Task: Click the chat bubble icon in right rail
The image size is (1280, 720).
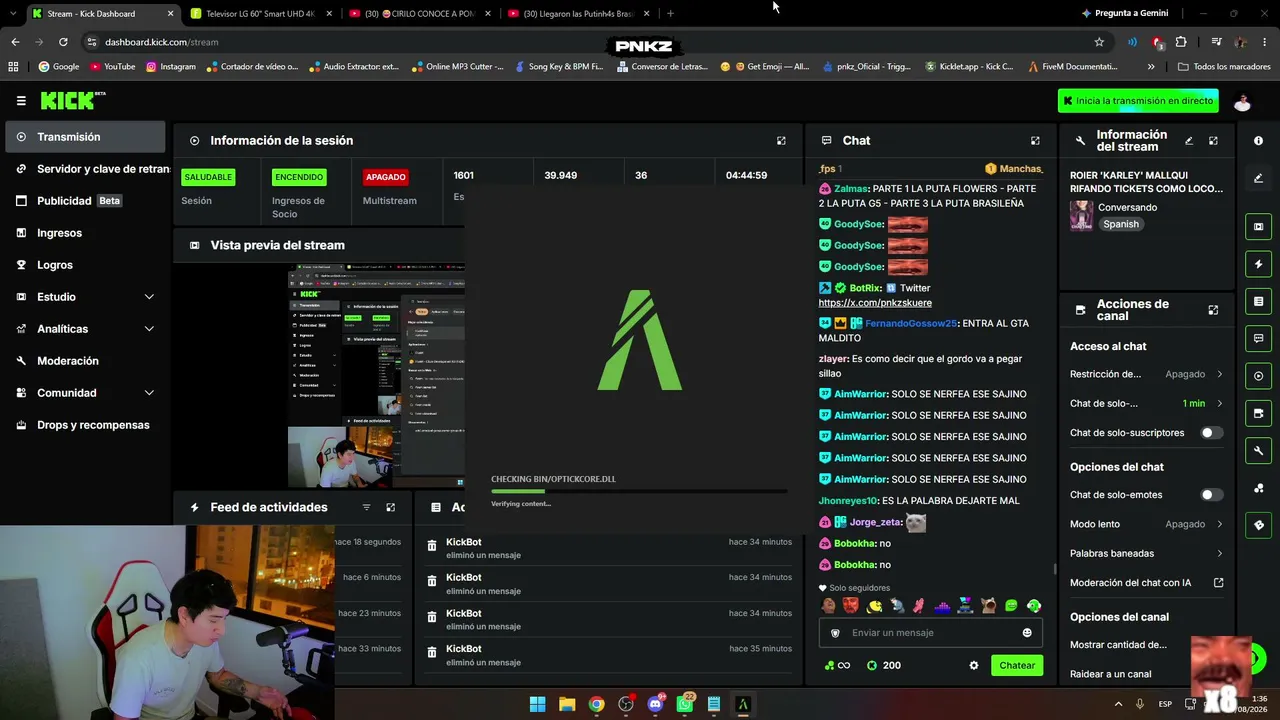Action: pyautogui.click(x=1258, y=338)
